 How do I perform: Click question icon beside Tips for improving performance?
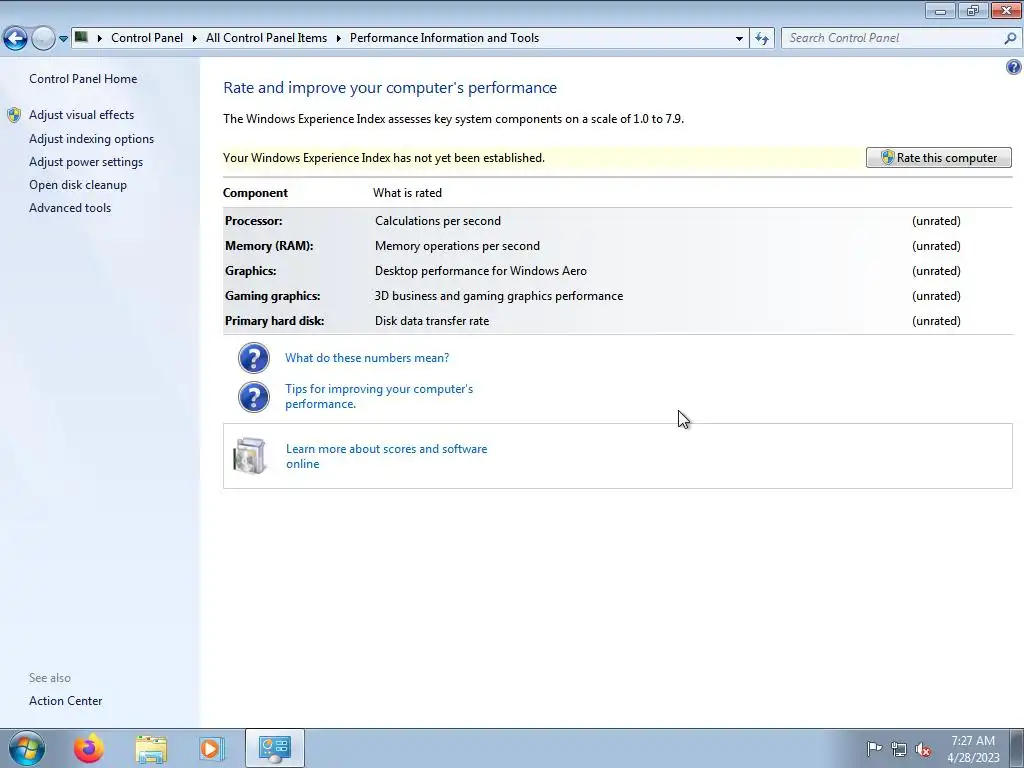tap(253, 397)
